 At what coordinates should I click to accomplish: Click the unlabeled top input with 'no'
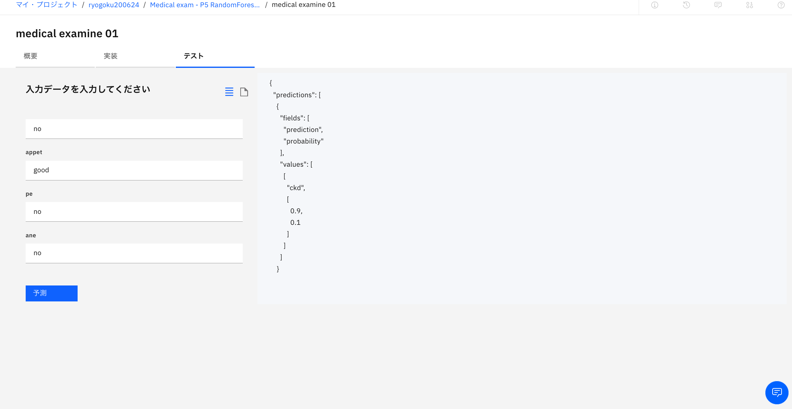click(x=134, y=129)
